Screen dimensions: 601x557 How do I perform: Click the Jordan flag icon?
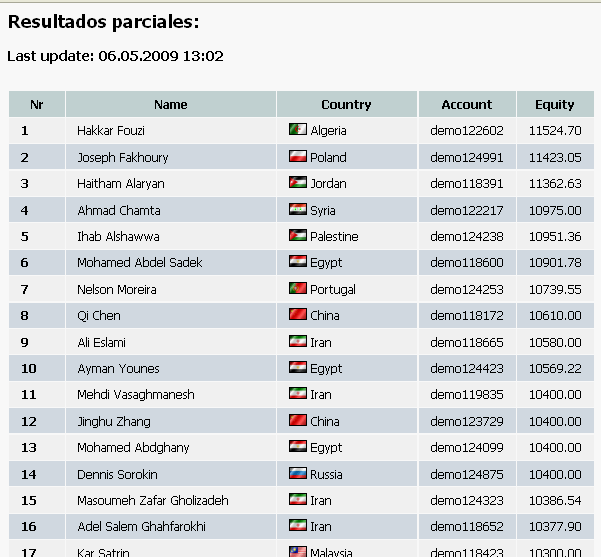tap(297, 183)
